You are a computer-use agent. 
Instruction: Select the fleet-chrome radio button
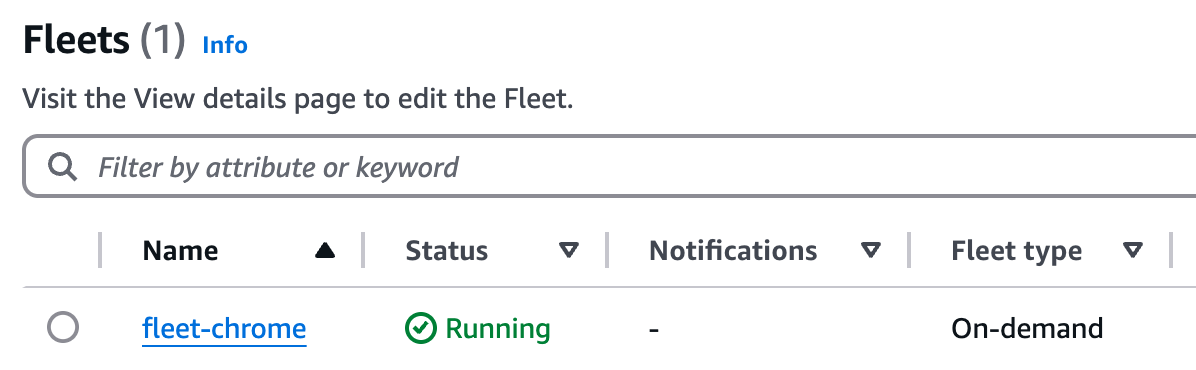(63, 329)
